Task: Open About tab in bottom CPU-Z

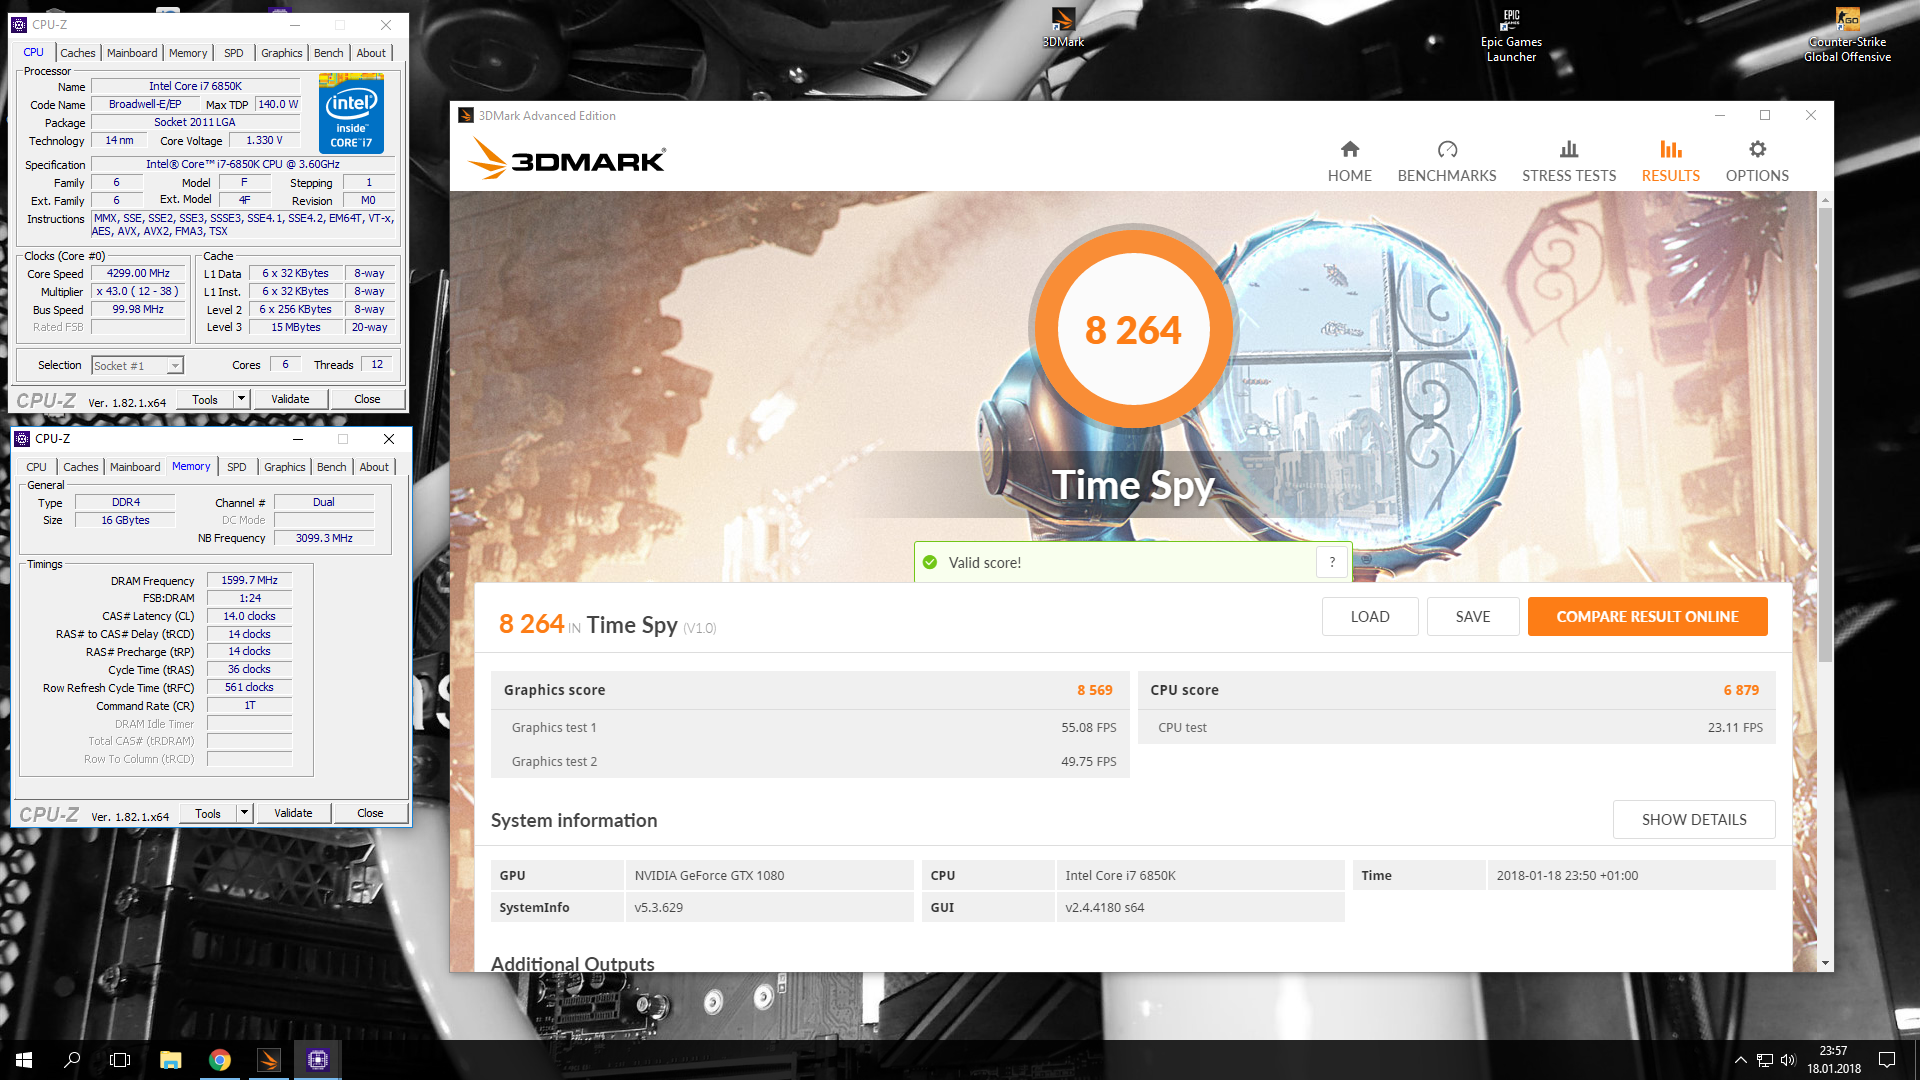Action: 374,467
